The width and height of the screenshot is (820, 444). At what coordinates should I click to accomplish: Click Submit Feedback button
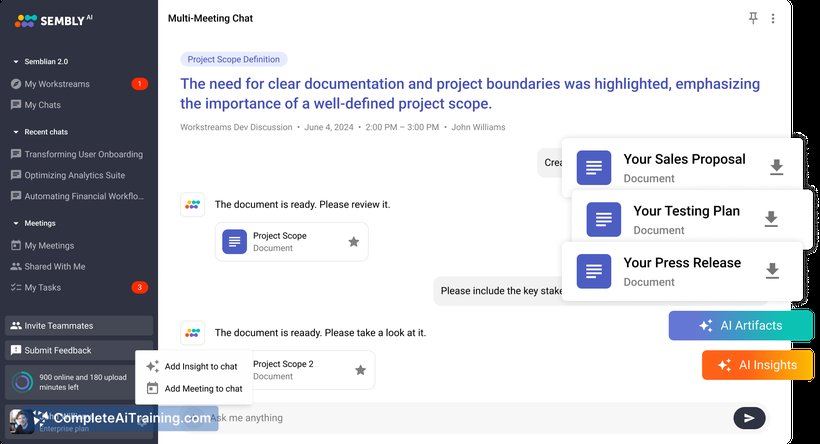tap(79, 350)
